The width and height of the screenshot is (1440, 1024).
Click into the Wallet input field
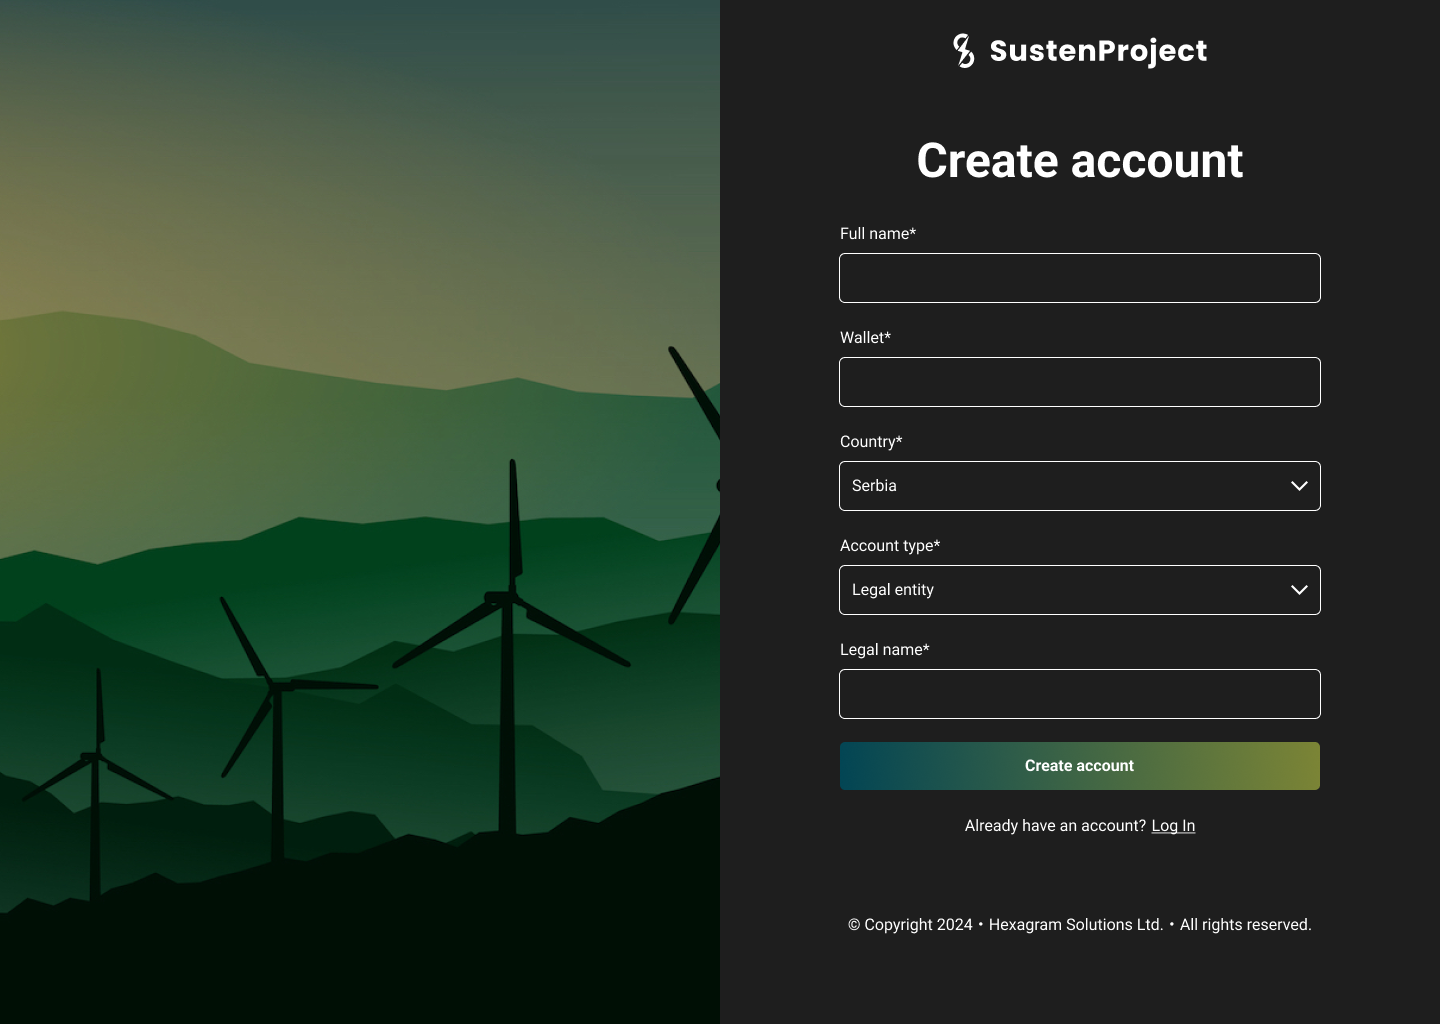point(1079,382)
